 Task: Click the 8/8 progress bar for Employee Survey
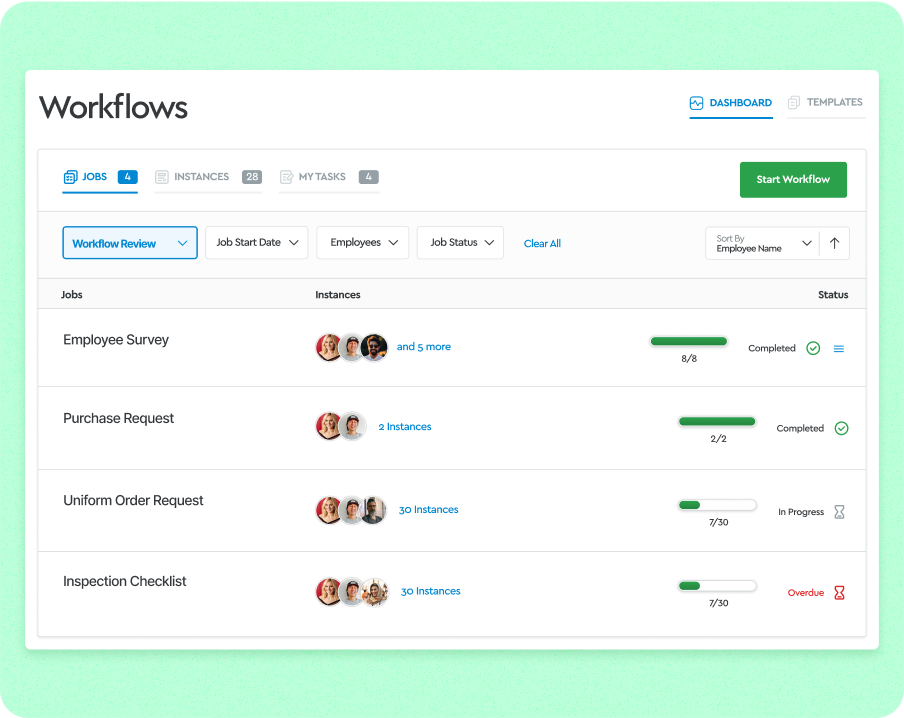(689, 340)
